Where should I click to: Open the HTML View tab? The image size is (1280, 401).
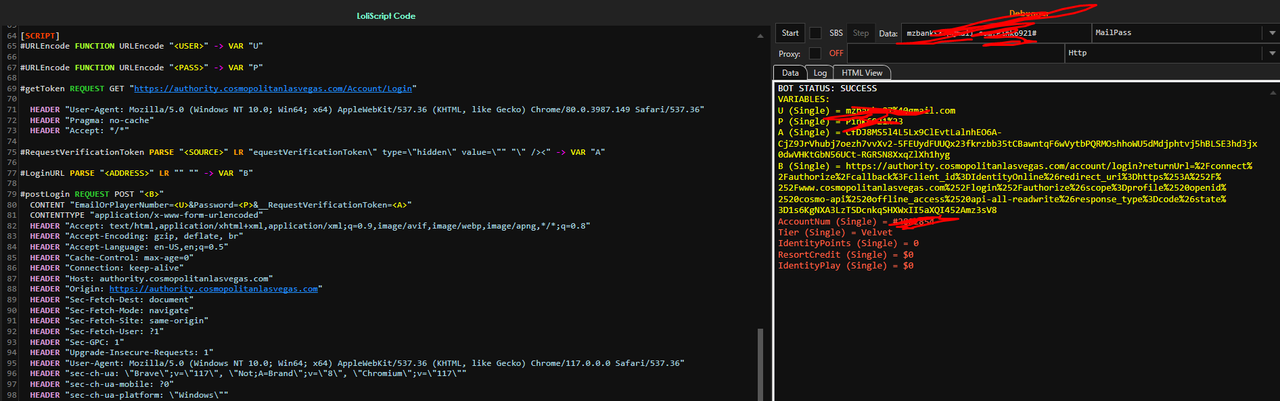click(x=862, y=72)
